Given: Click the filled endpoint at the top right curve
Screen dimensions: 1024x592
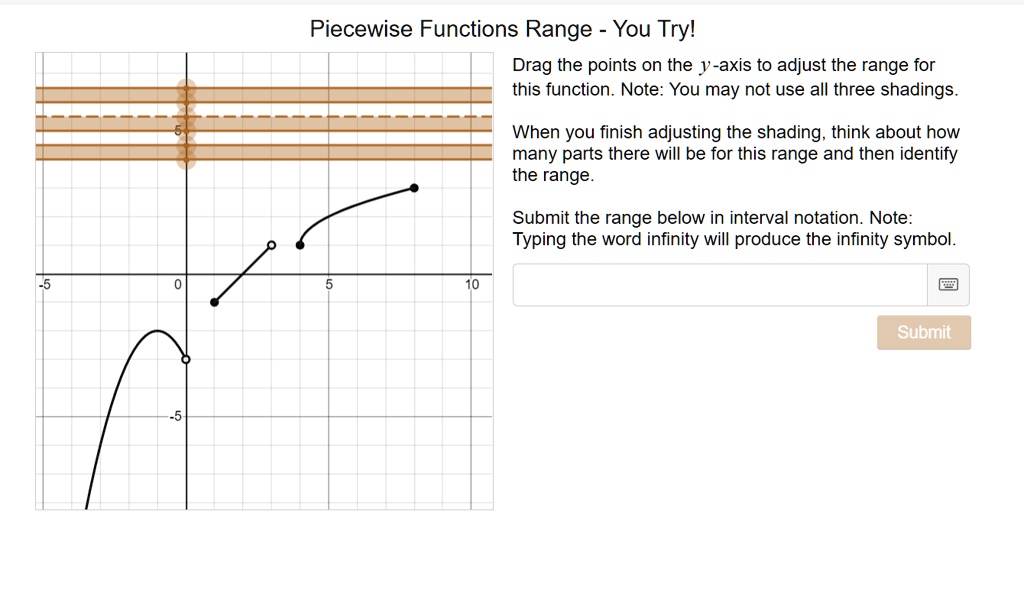Looking at the screenshot, I should click(414, 187).
